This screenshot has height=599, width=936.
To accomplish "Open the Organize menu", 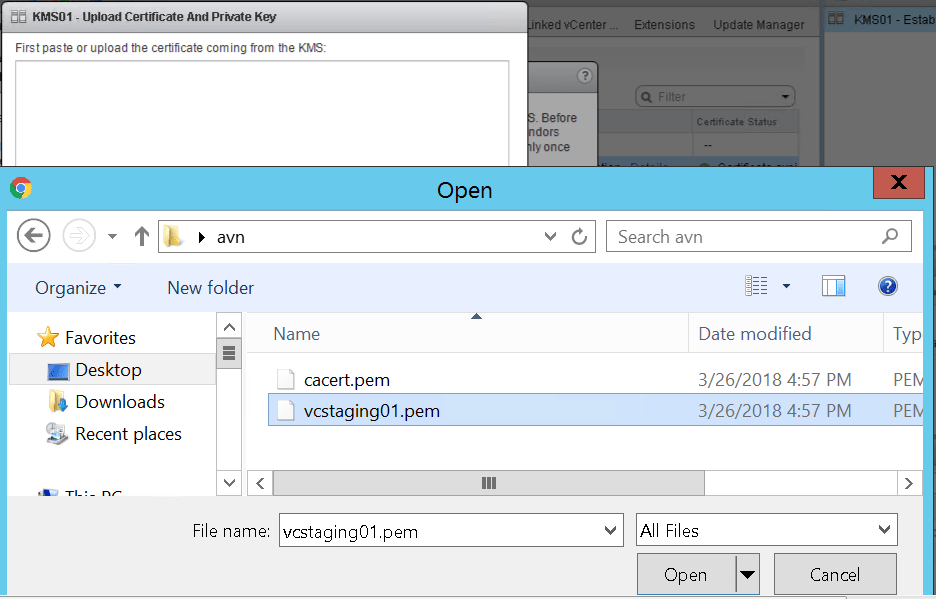I will coord(78,288).
